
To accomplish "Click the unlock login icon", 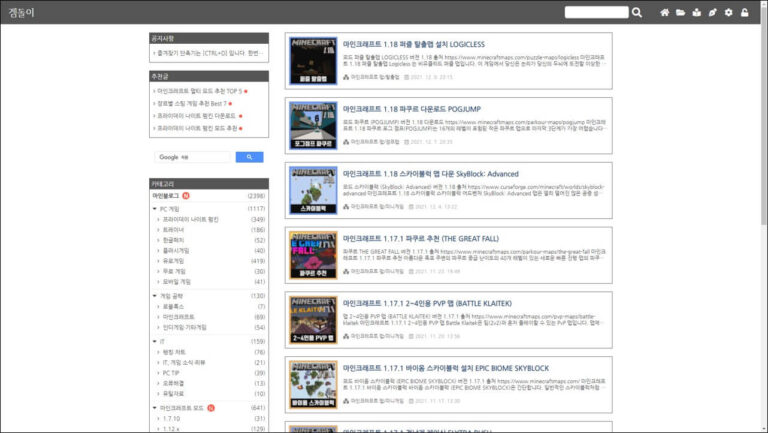I will (x=744, y=12).
